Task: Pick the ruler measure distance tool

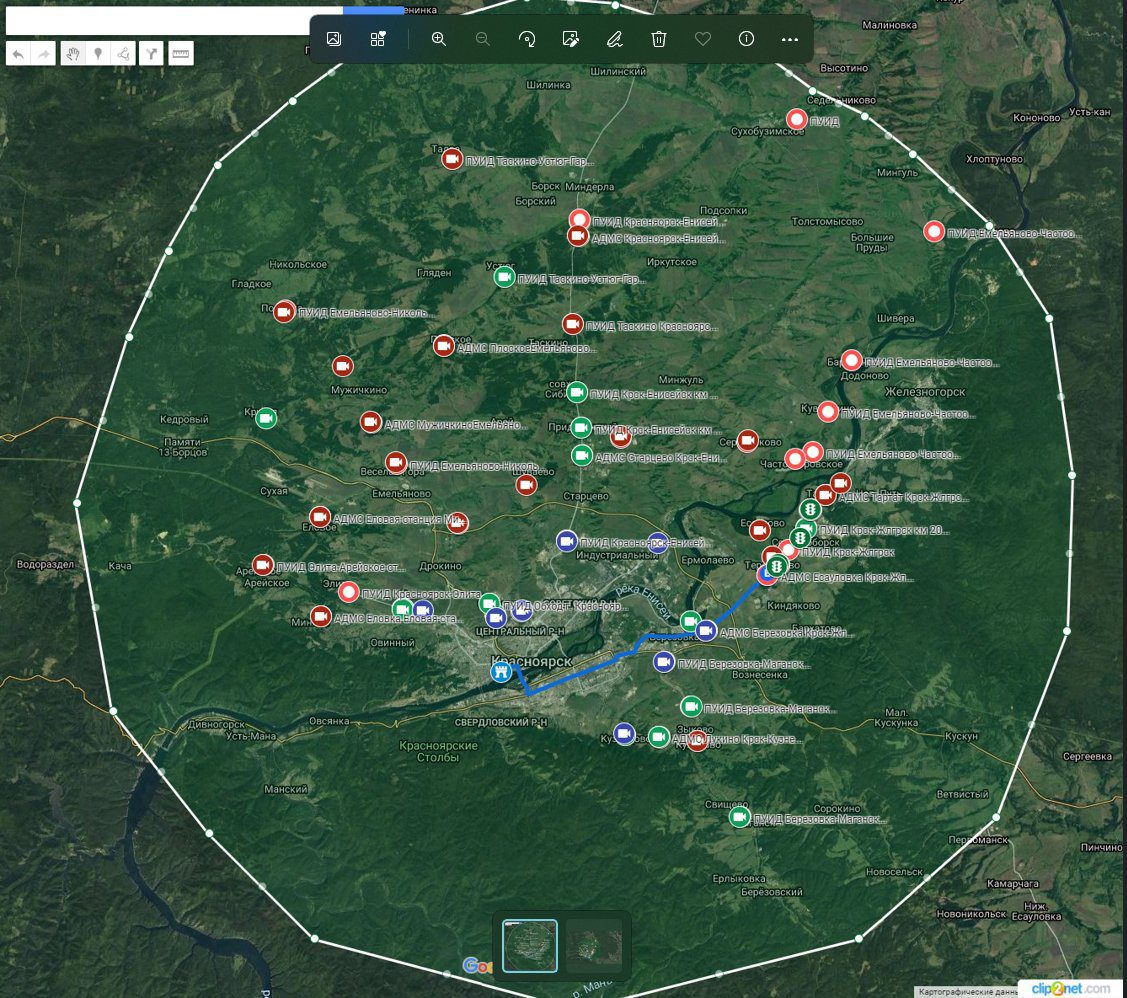Action: (x=180, y=53)
